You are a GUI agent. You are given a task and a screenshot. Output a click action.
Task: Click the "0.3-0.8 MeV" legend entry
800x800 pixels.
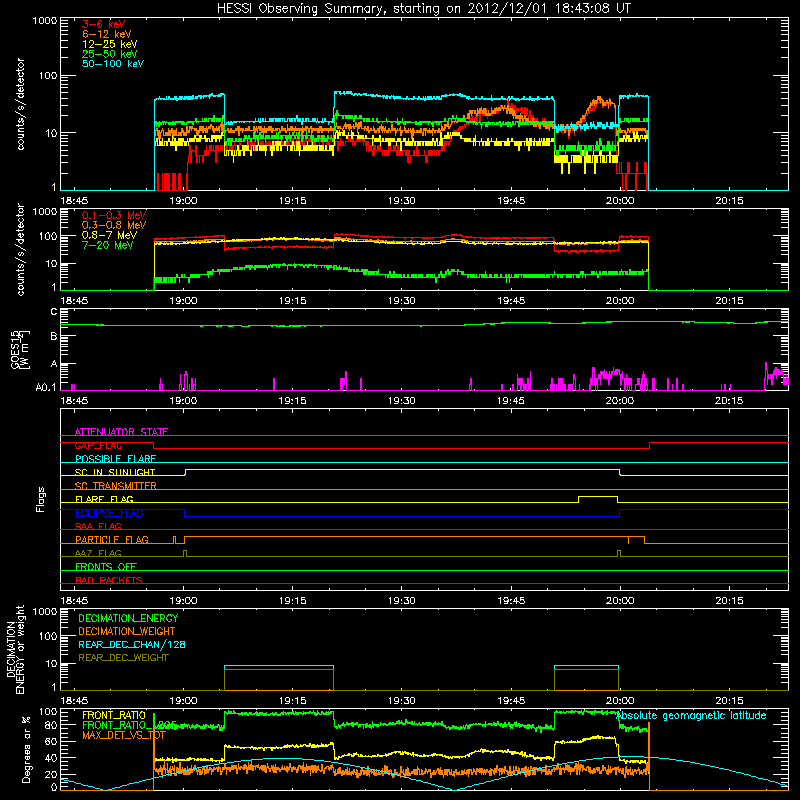coord(114,225)
